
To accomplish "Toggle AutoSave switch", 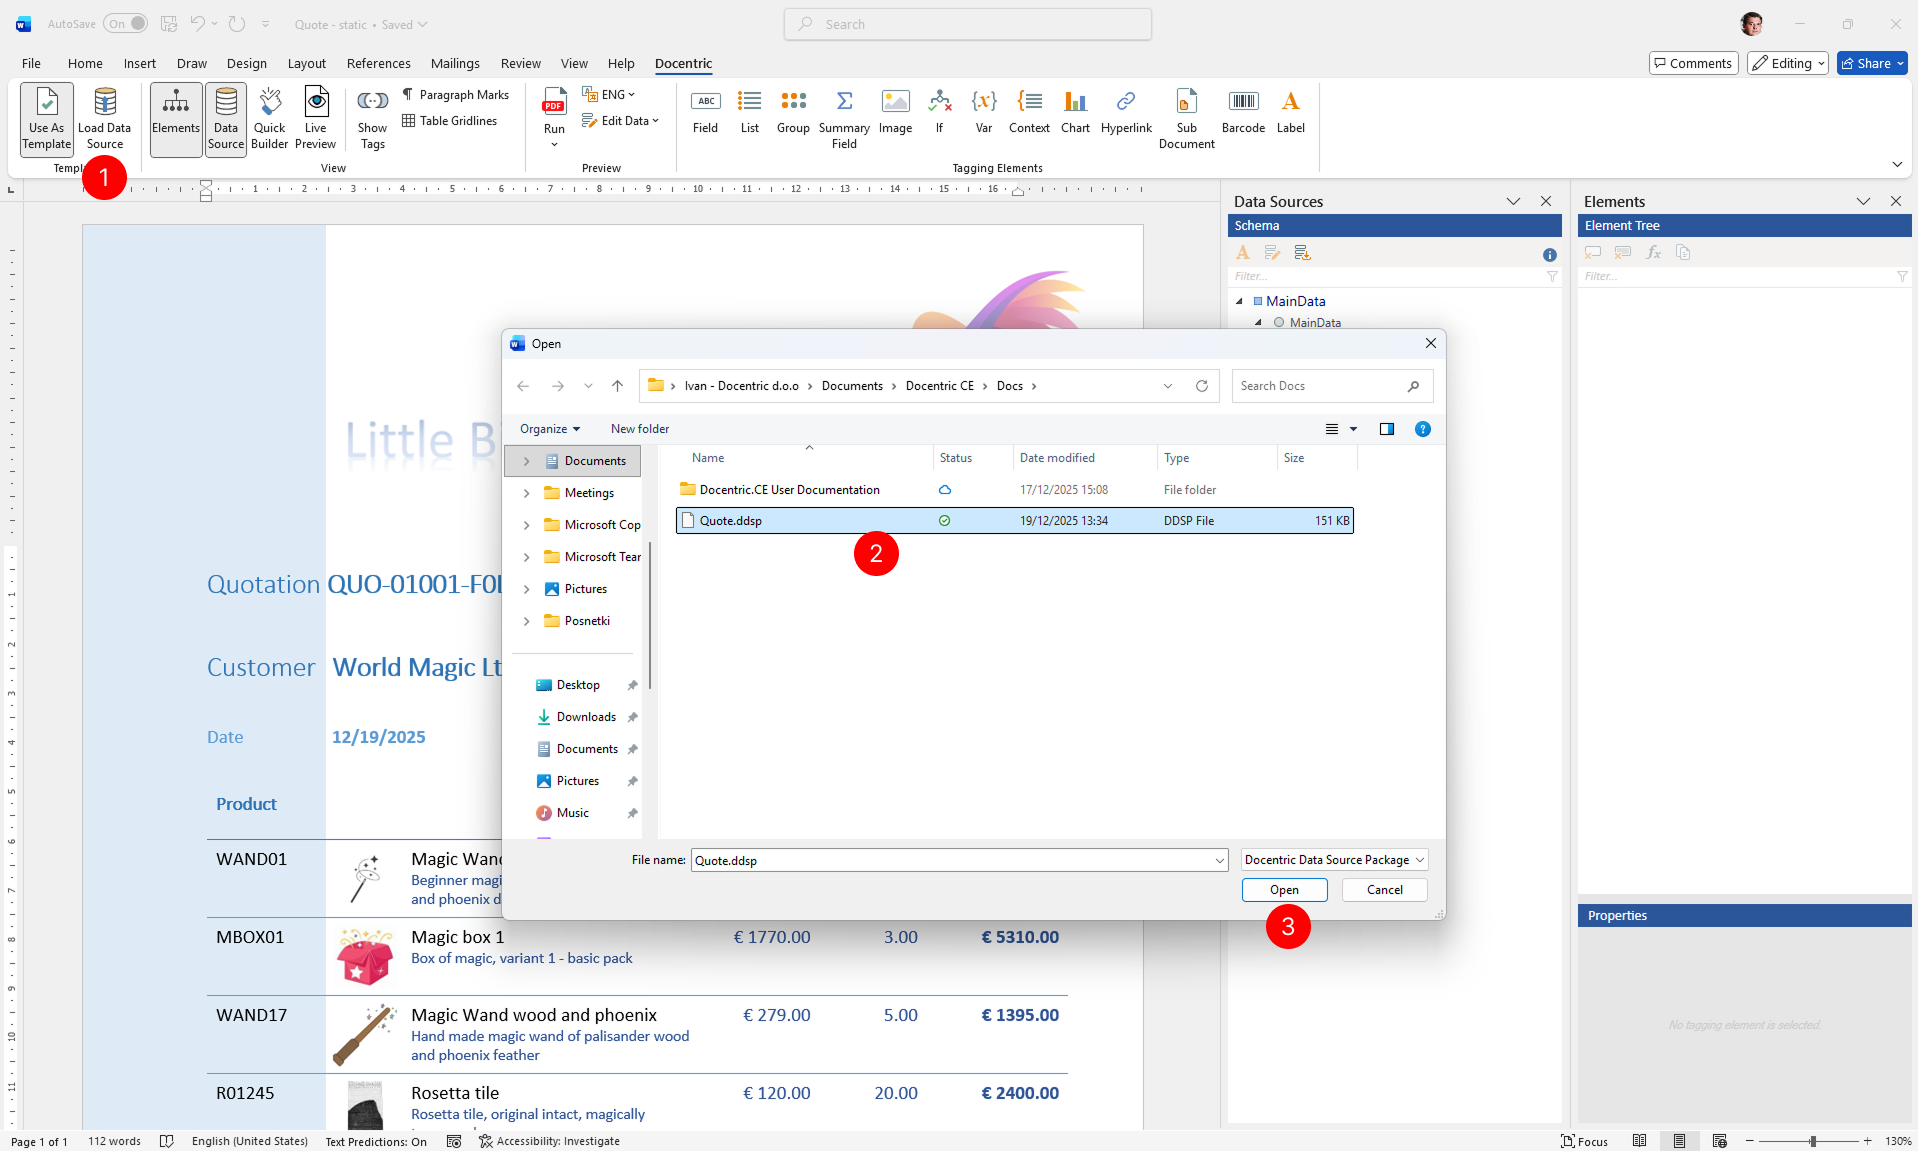I will [125, 24].
